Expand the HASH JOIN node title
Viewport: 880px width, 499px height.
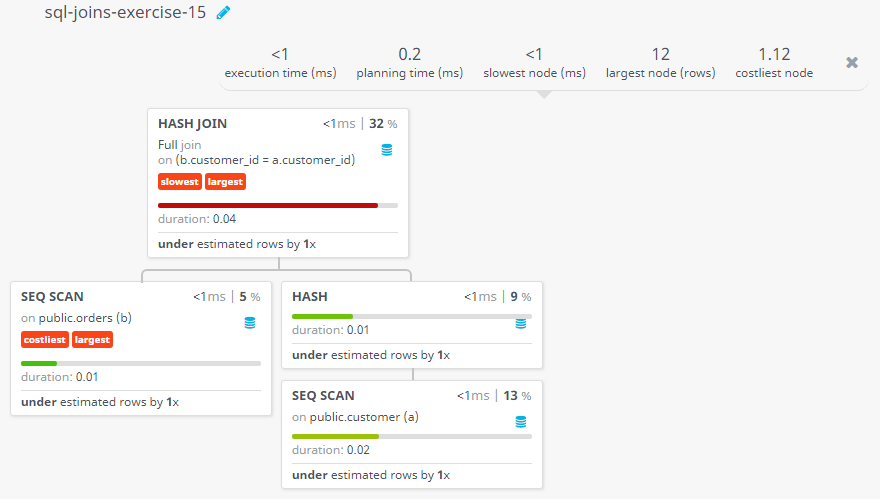pyautogui.click(x=192, y=123)
